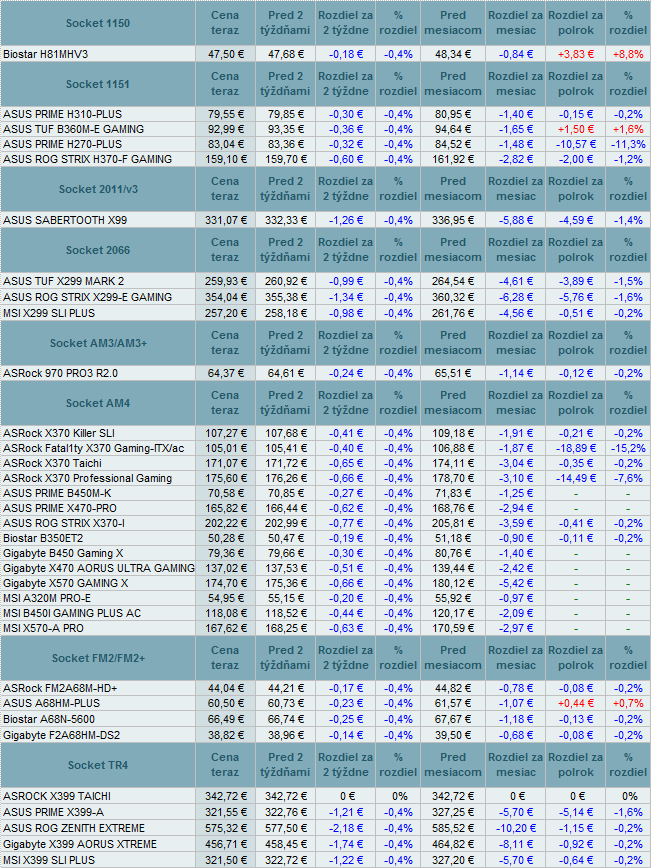Click ASUS ROG STRIX H370-F GAMING
Image resolution: width=651 pixels, height=868 pixels.
click(x=87, y=159)
